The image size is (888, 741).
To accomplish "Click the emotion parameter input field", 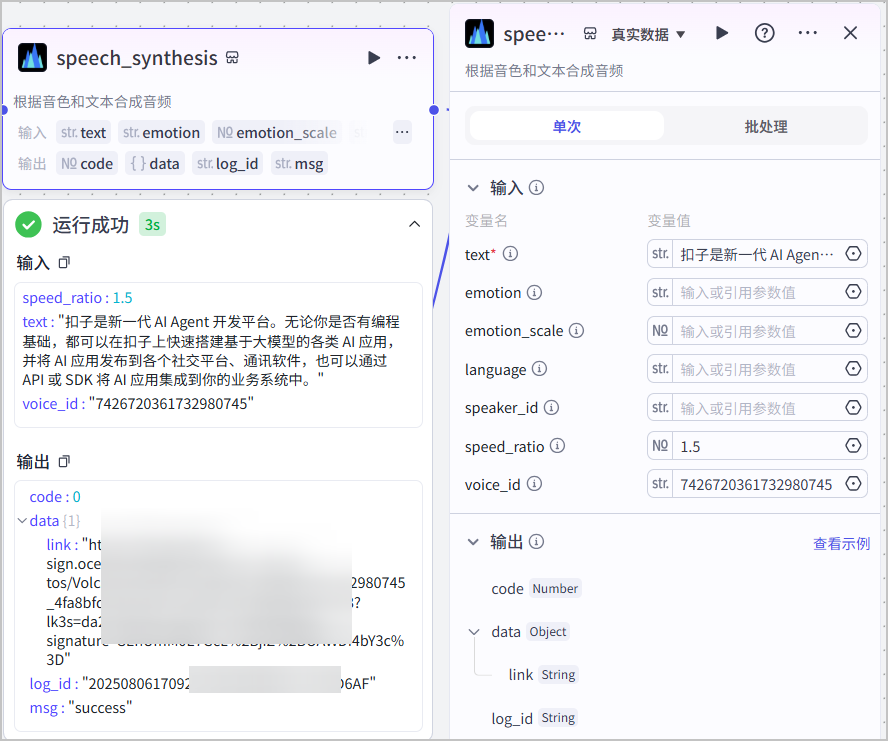I will (x=757, y=292).
